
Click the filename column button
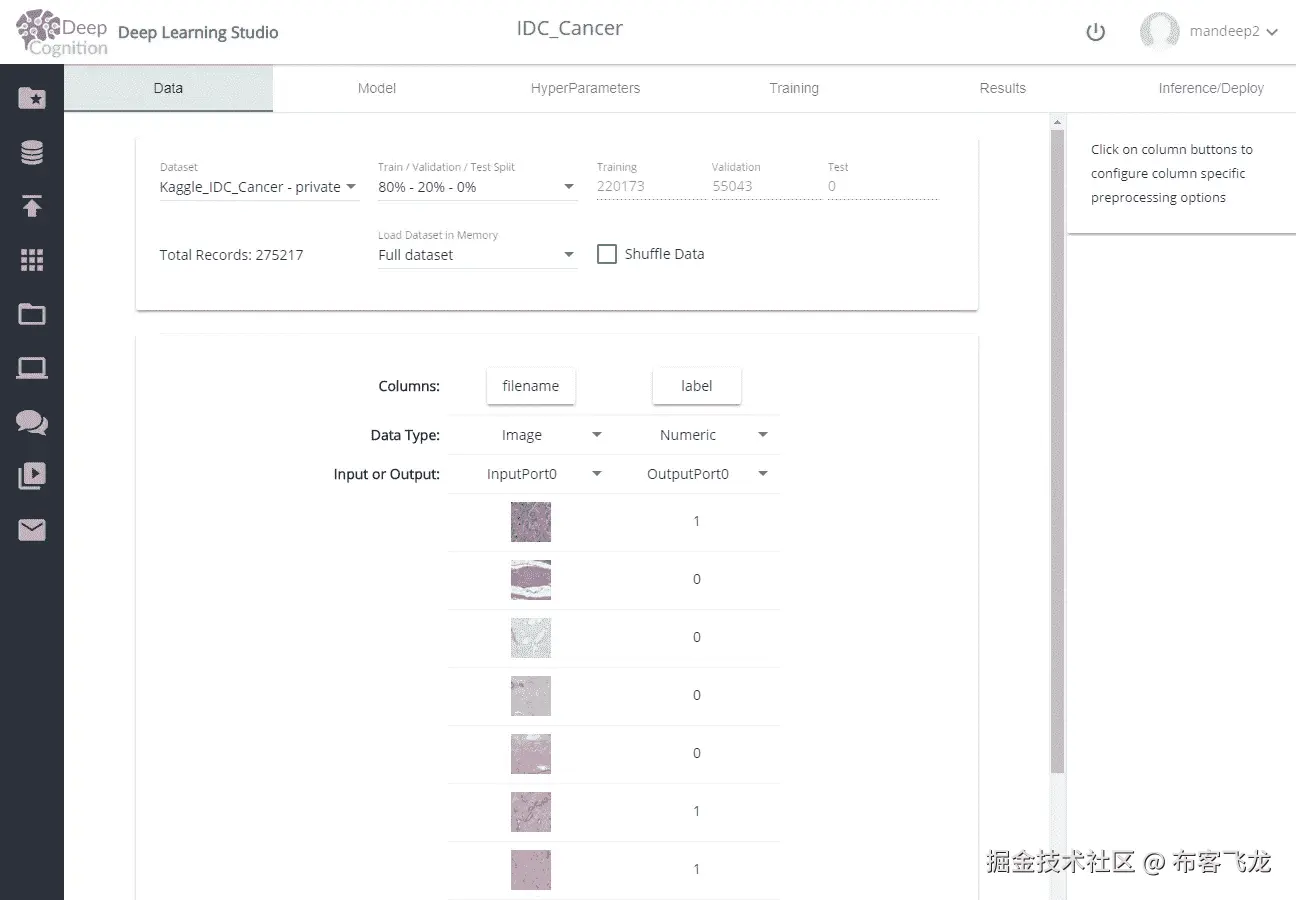click(x=531, y=386)
